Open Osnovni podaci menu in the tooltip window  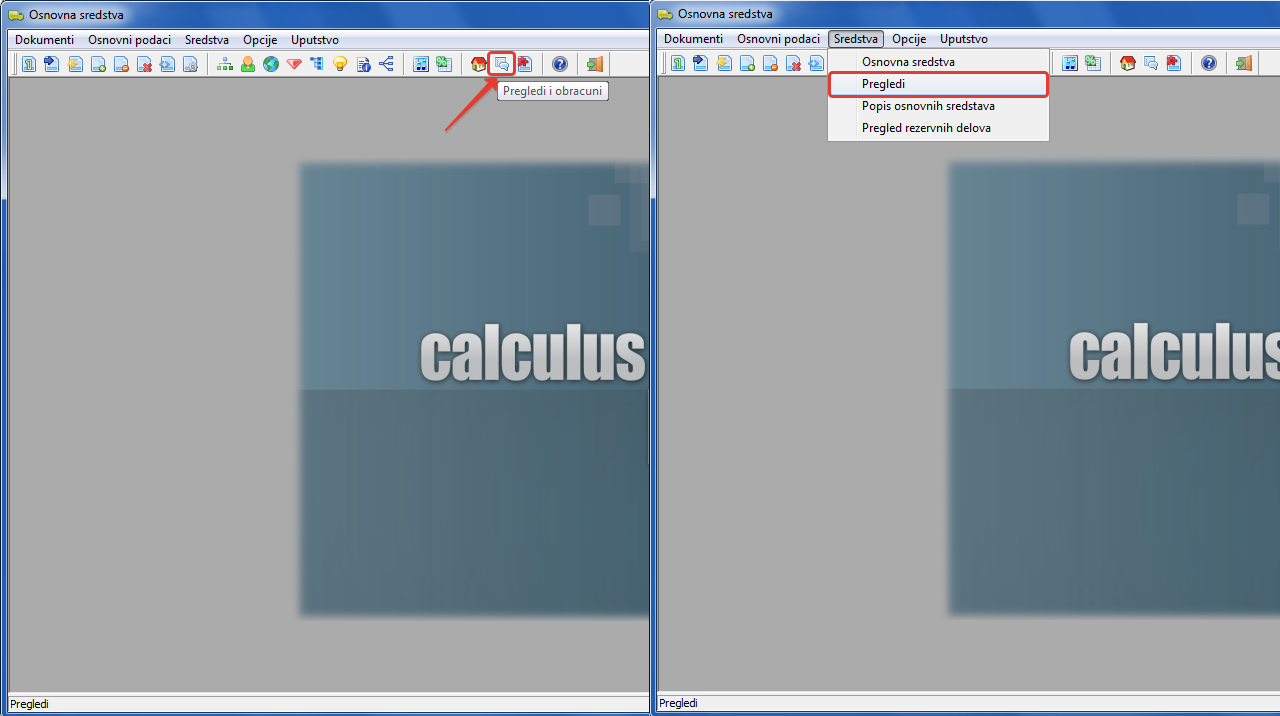pyautogui.click(x=130, y=40)
